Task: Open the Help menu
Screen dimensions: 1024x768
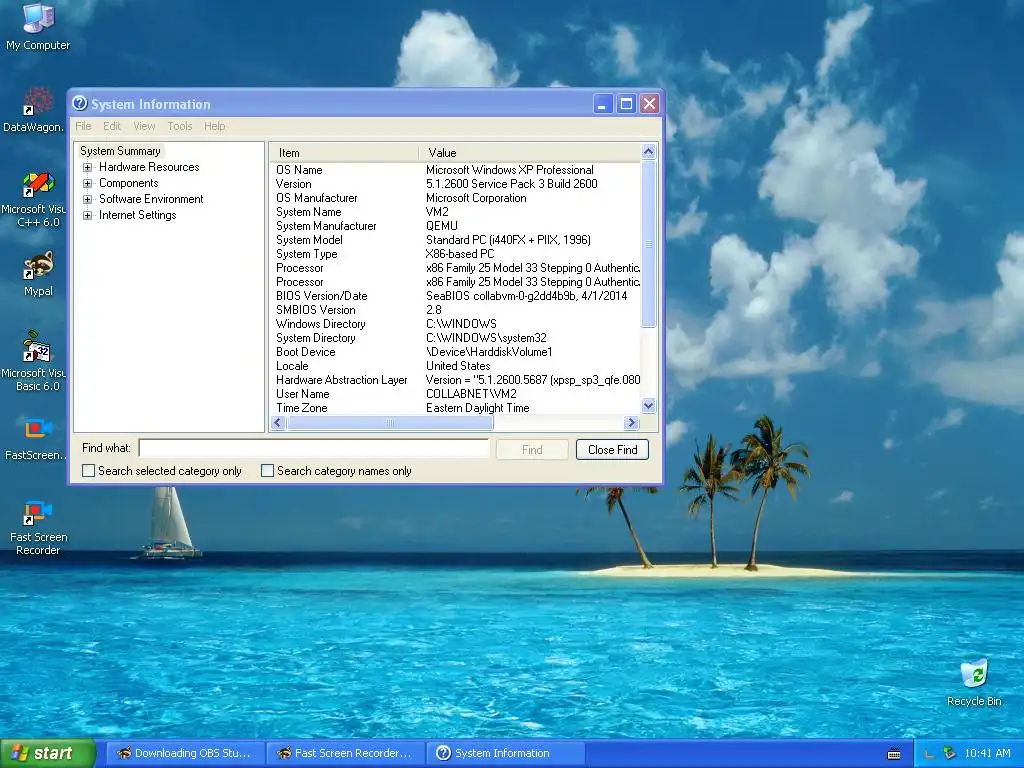Action: coord(214,126)
